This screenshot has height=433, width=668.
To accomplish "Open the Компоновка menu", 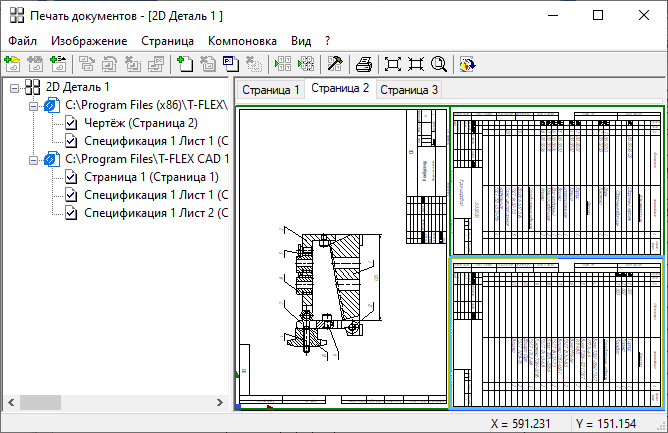I will pos(242,41).
